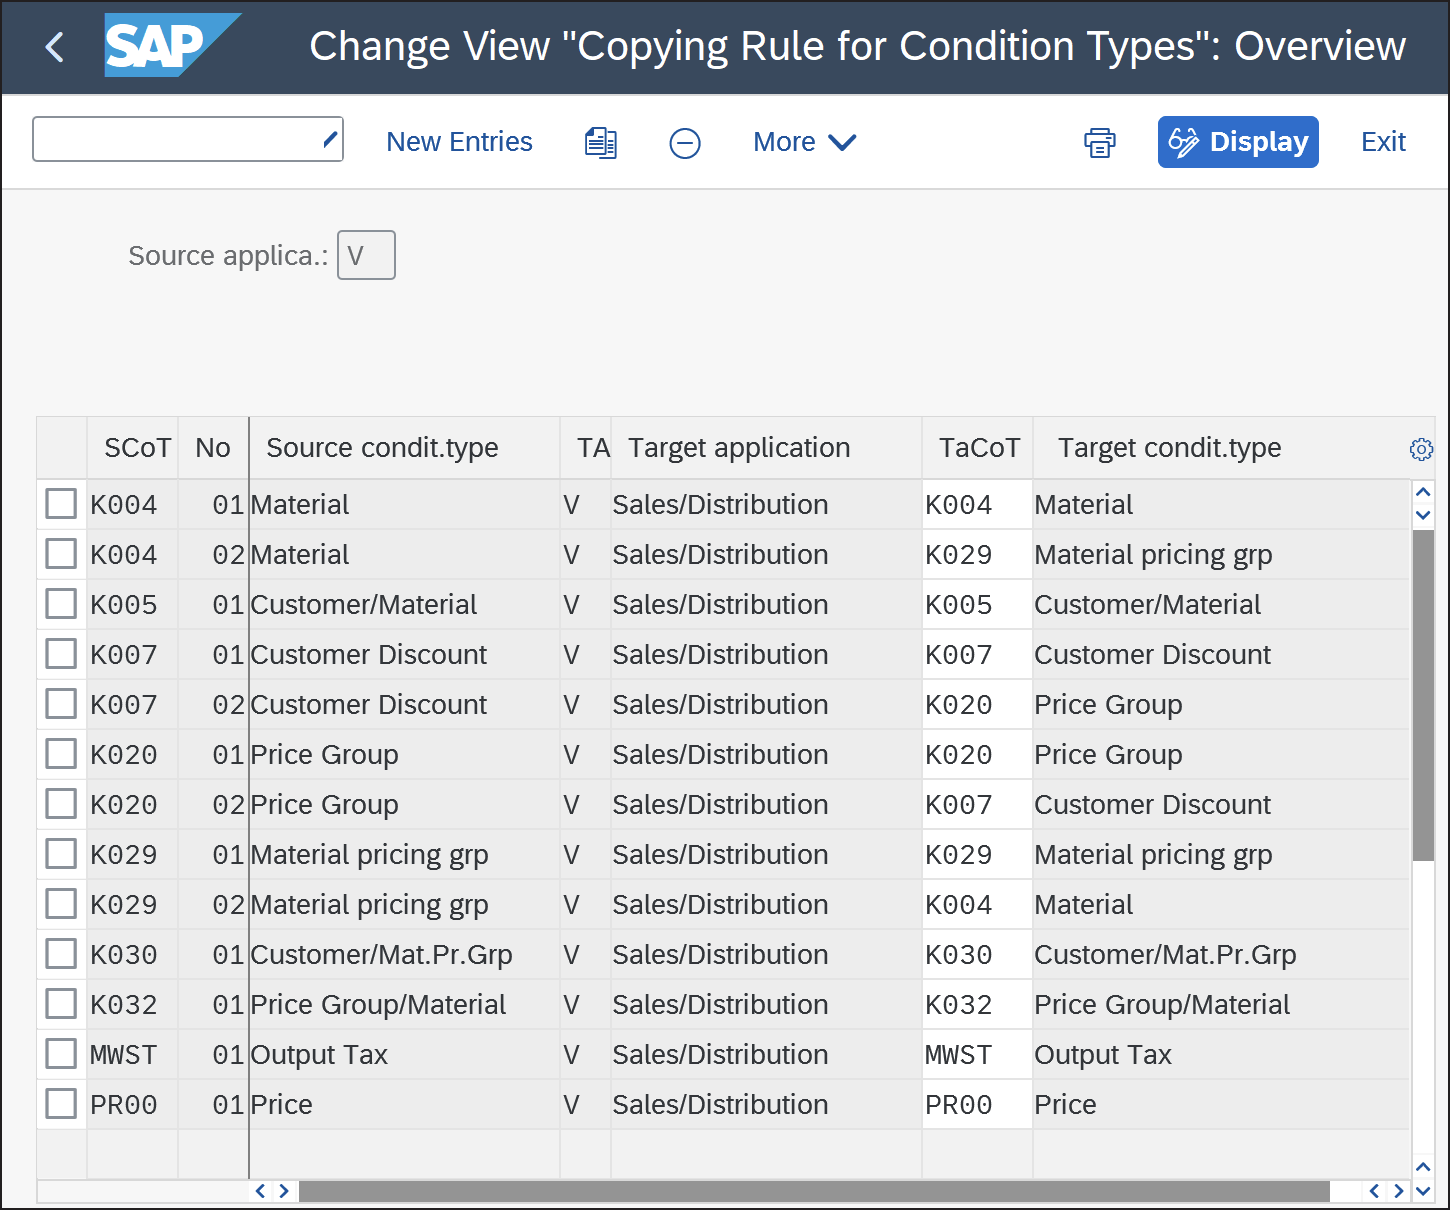Viewport: 1450px width, 1210px height.
Task: Check the K007 02 Customer Discount row
Action: tap(61, 704)
